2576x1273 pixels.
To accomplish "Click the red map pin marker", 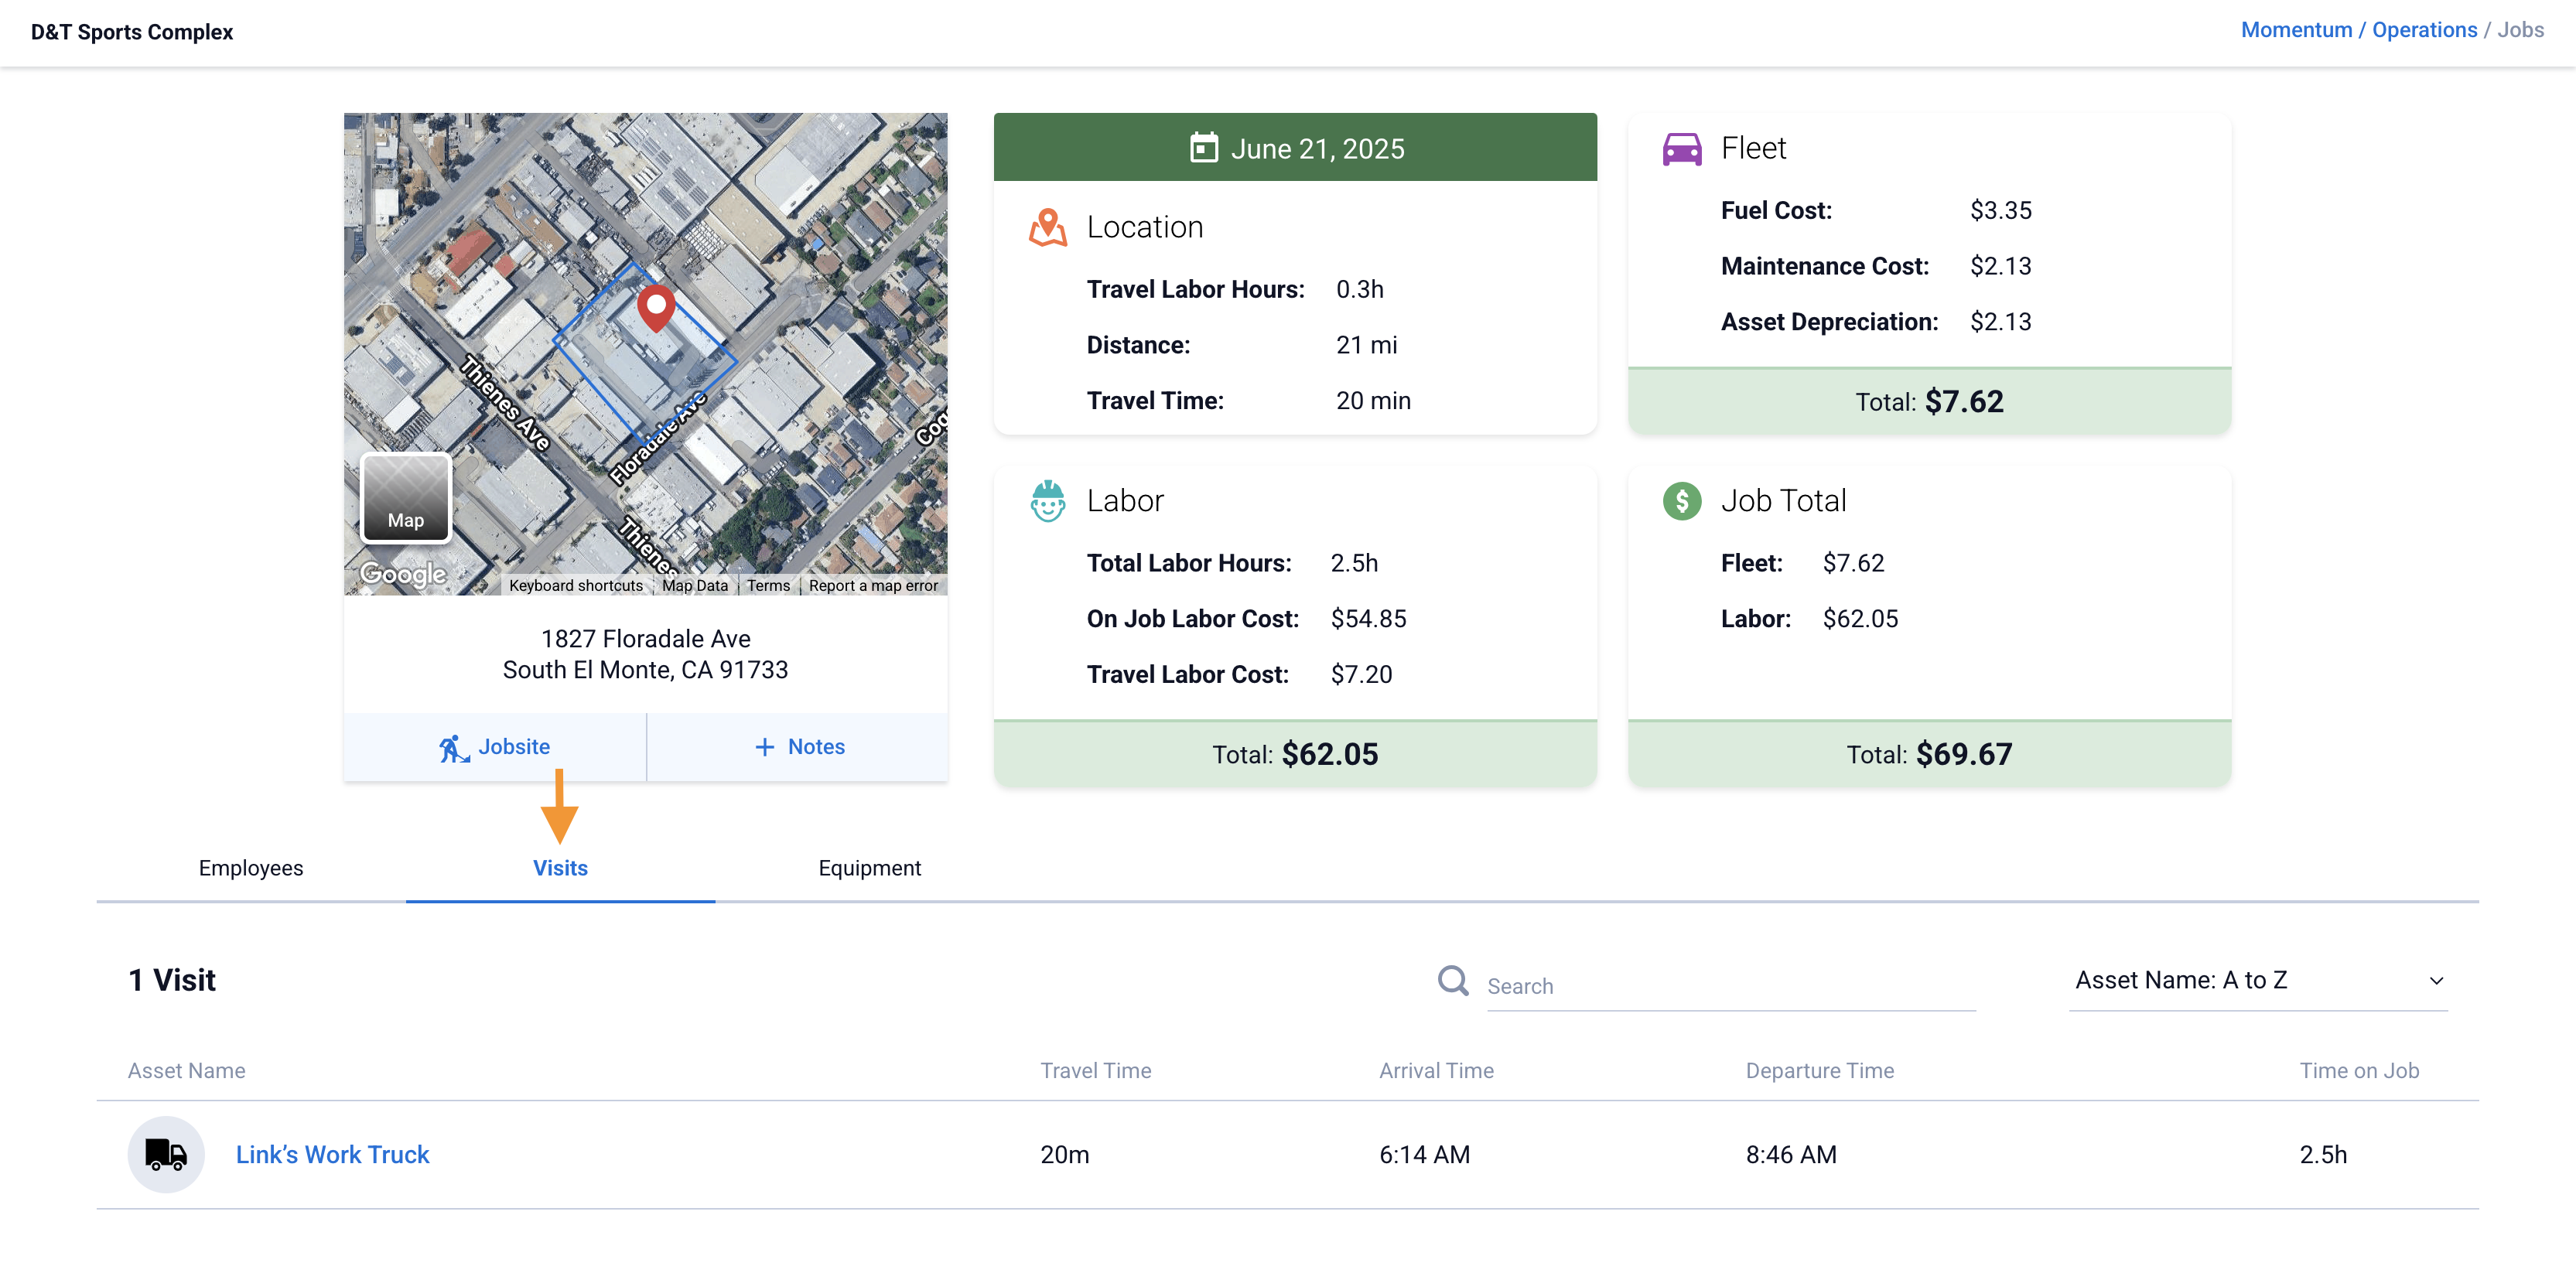I will (x=656, y=305).
